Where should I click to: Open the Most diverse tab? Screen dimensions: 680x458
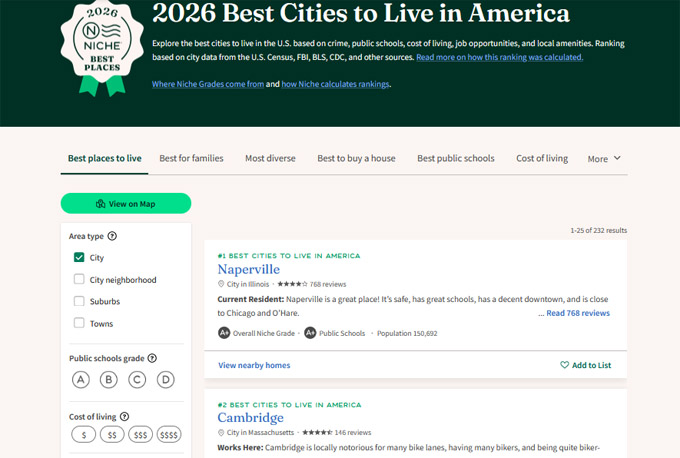pyautogui.click(x=269, y=159)
